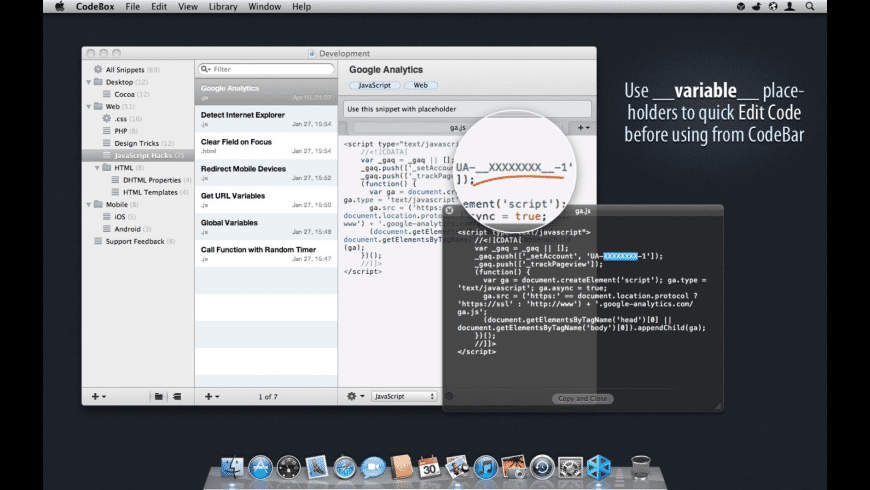Open the gear action menu below the editor
Screen dimensions: 870x490
coord(354,396)
